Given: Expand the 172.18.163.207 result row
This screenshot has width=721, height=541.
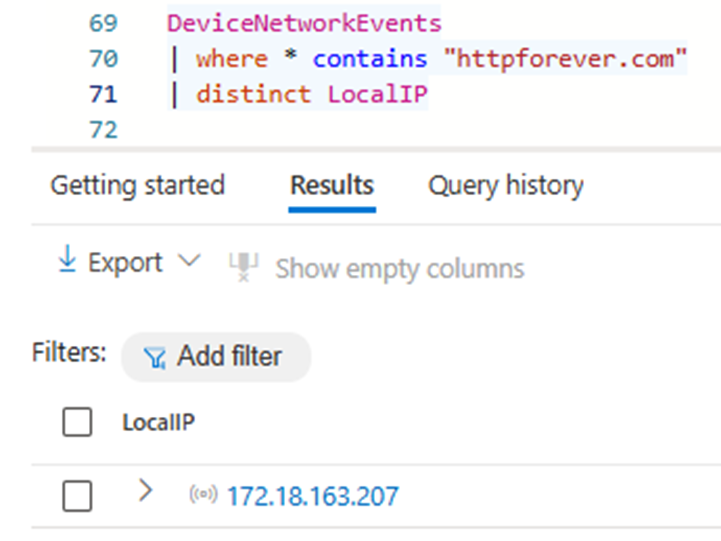Looking at the screenshot, I should tap(146, 491).
